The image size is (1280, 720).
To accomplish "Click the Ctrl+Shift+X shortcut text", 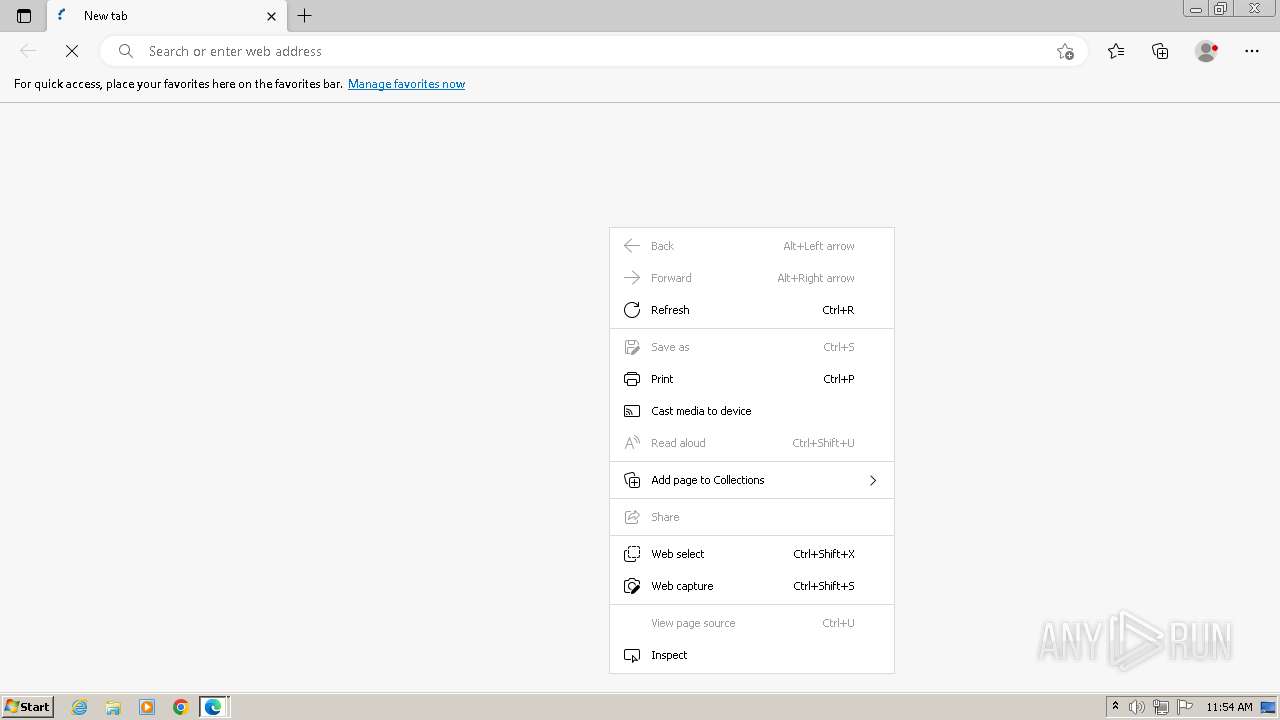I will point(824,554).
